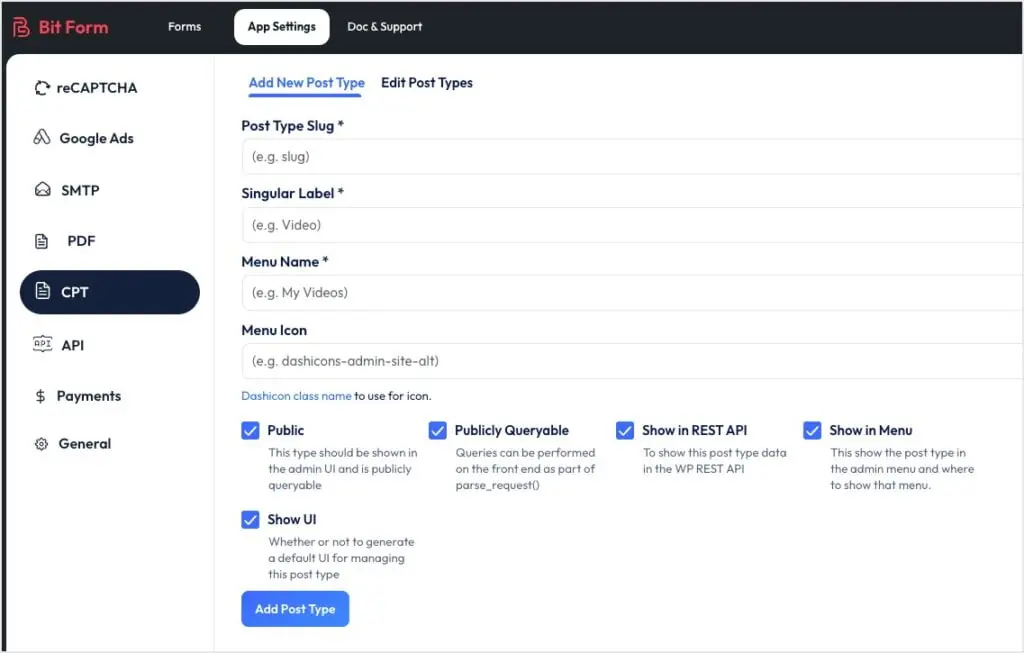This screenshot has width=1024, height=653.
Task: Open the Dashicon class name link
Action: [x=295, y=395]
